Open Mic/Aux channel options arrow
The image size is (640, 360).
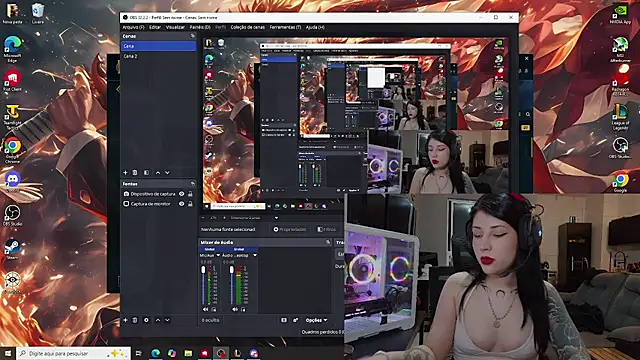pyautogui.click(x=218, y=255)
